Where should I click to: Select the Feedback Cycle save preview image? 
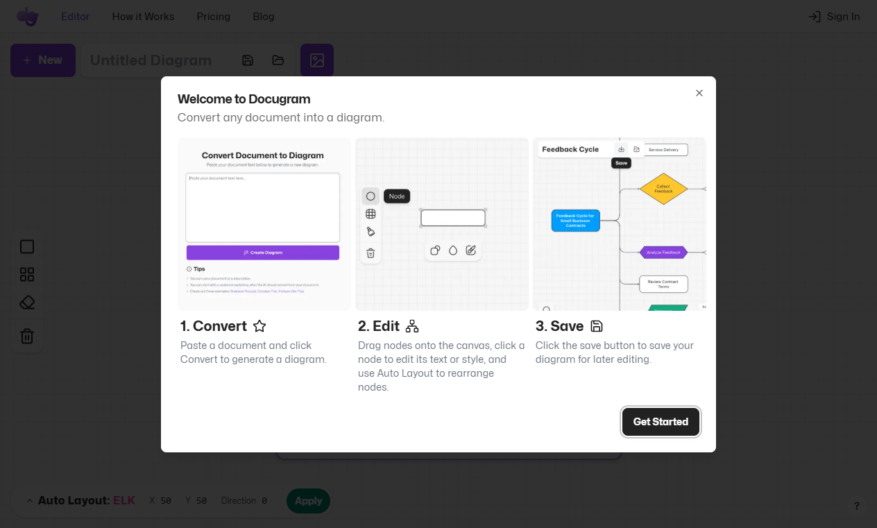click(x=620, y=224)
